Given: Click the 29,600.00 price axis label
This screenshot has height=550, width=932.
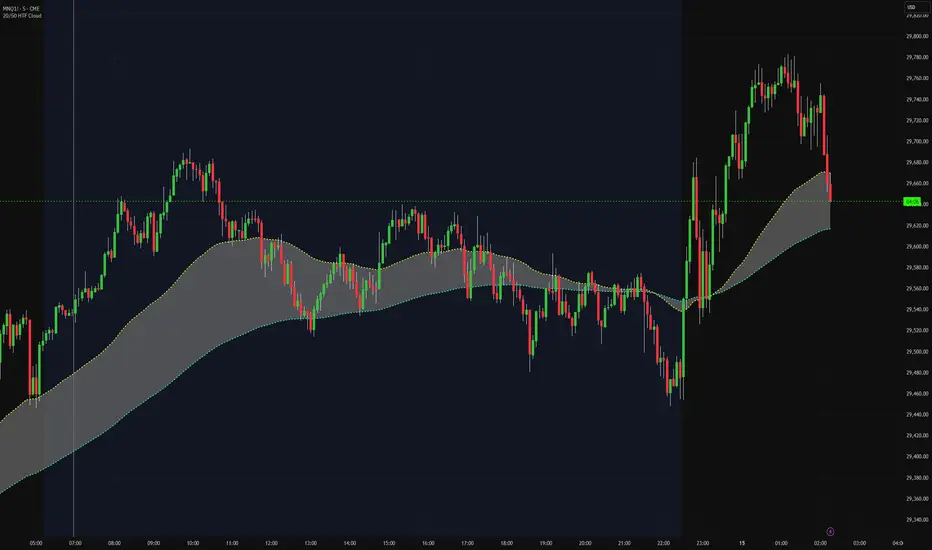Looking at the screenshot, I should pyautogui.click(x=917, y=246).
